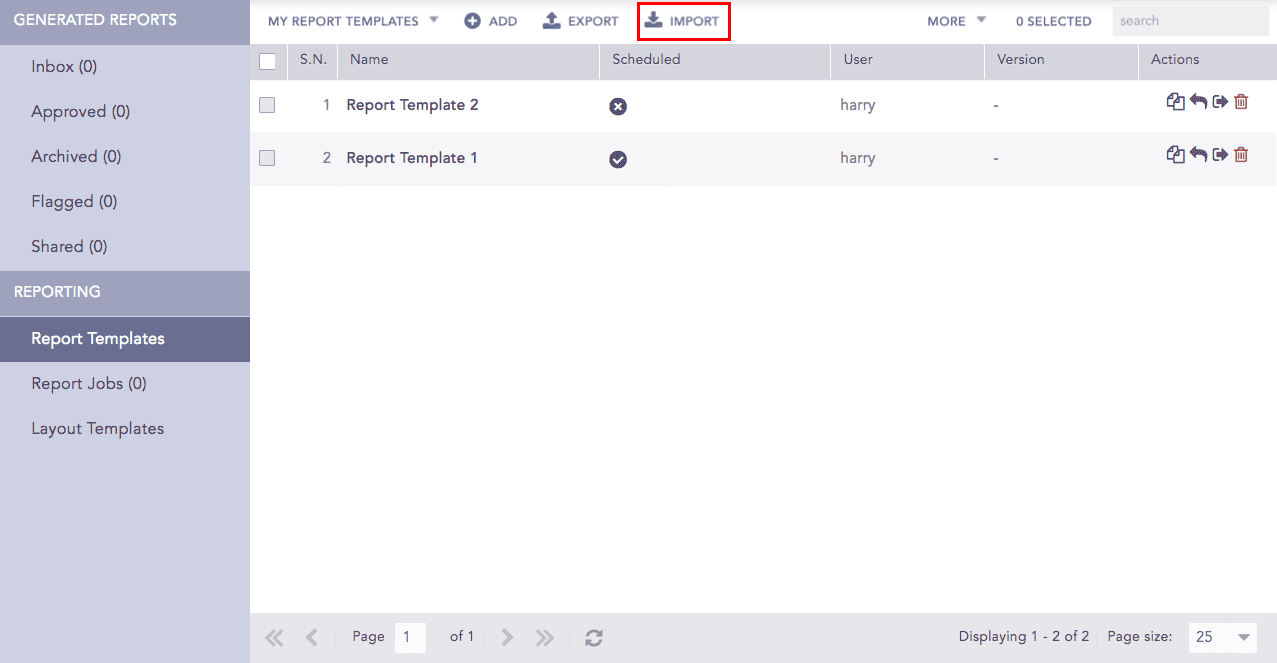The image size is (1277, 663).
Task: Open the Page size dropdown
Action: coord(1223,637)
